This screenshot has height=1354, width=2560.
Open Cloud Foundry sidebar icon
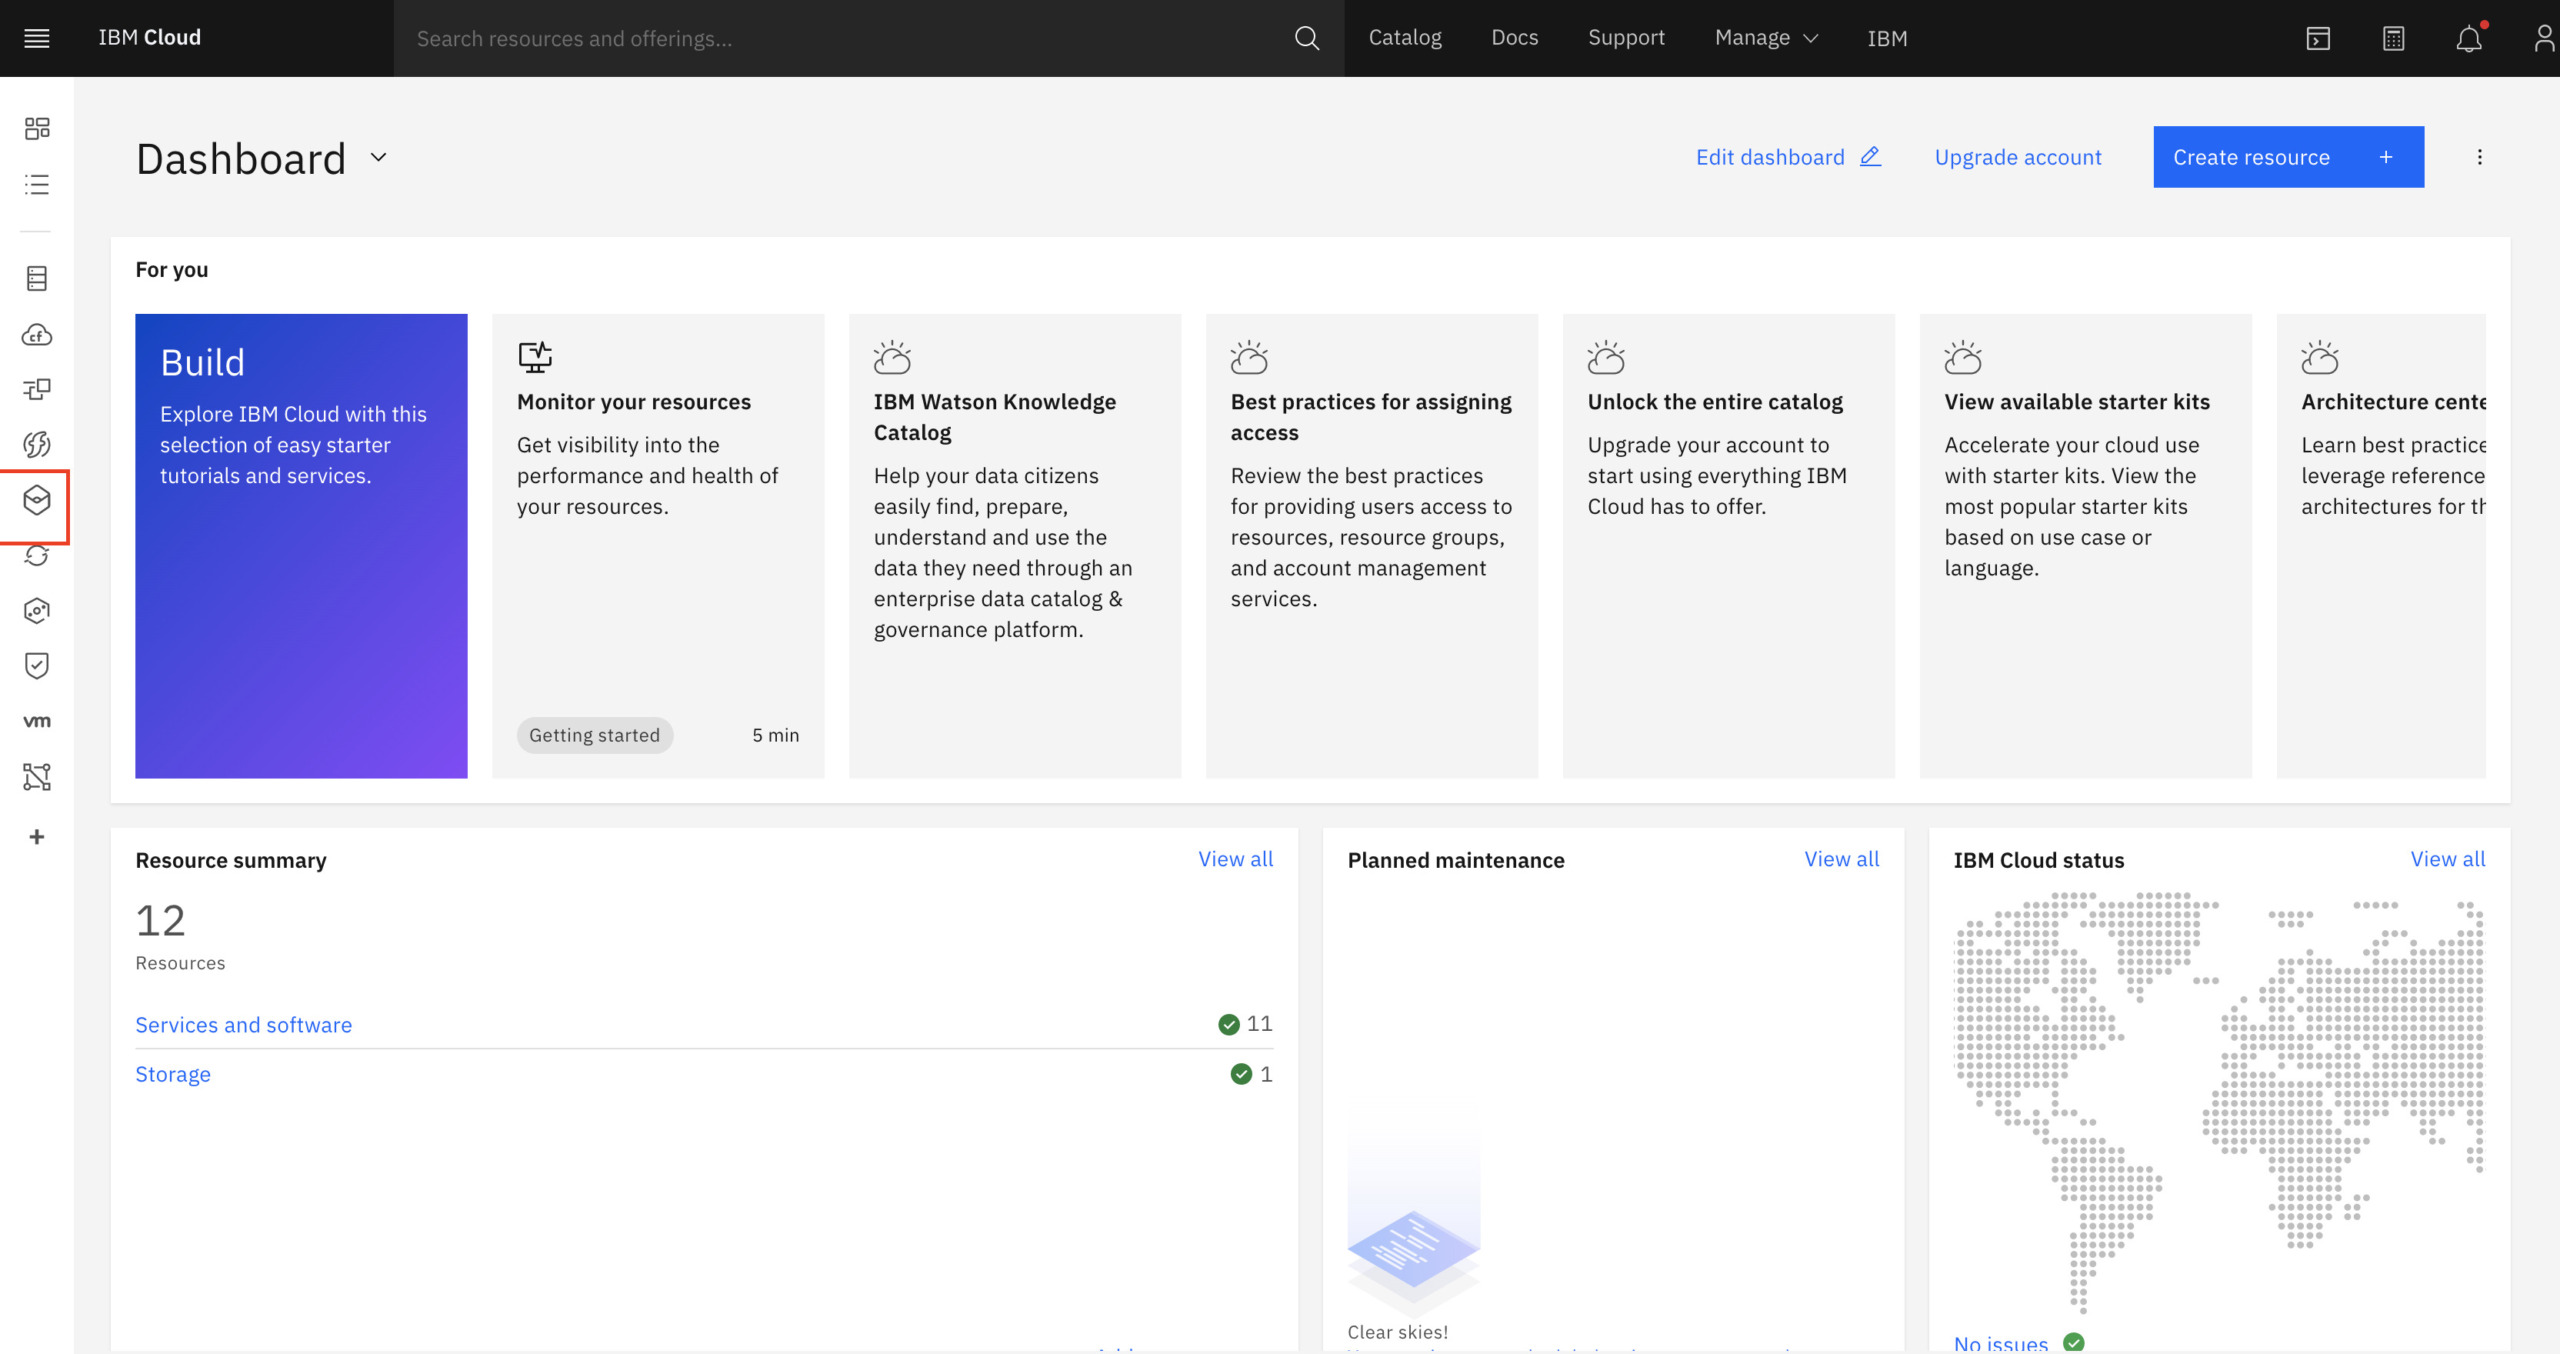(x=37, y=335)
